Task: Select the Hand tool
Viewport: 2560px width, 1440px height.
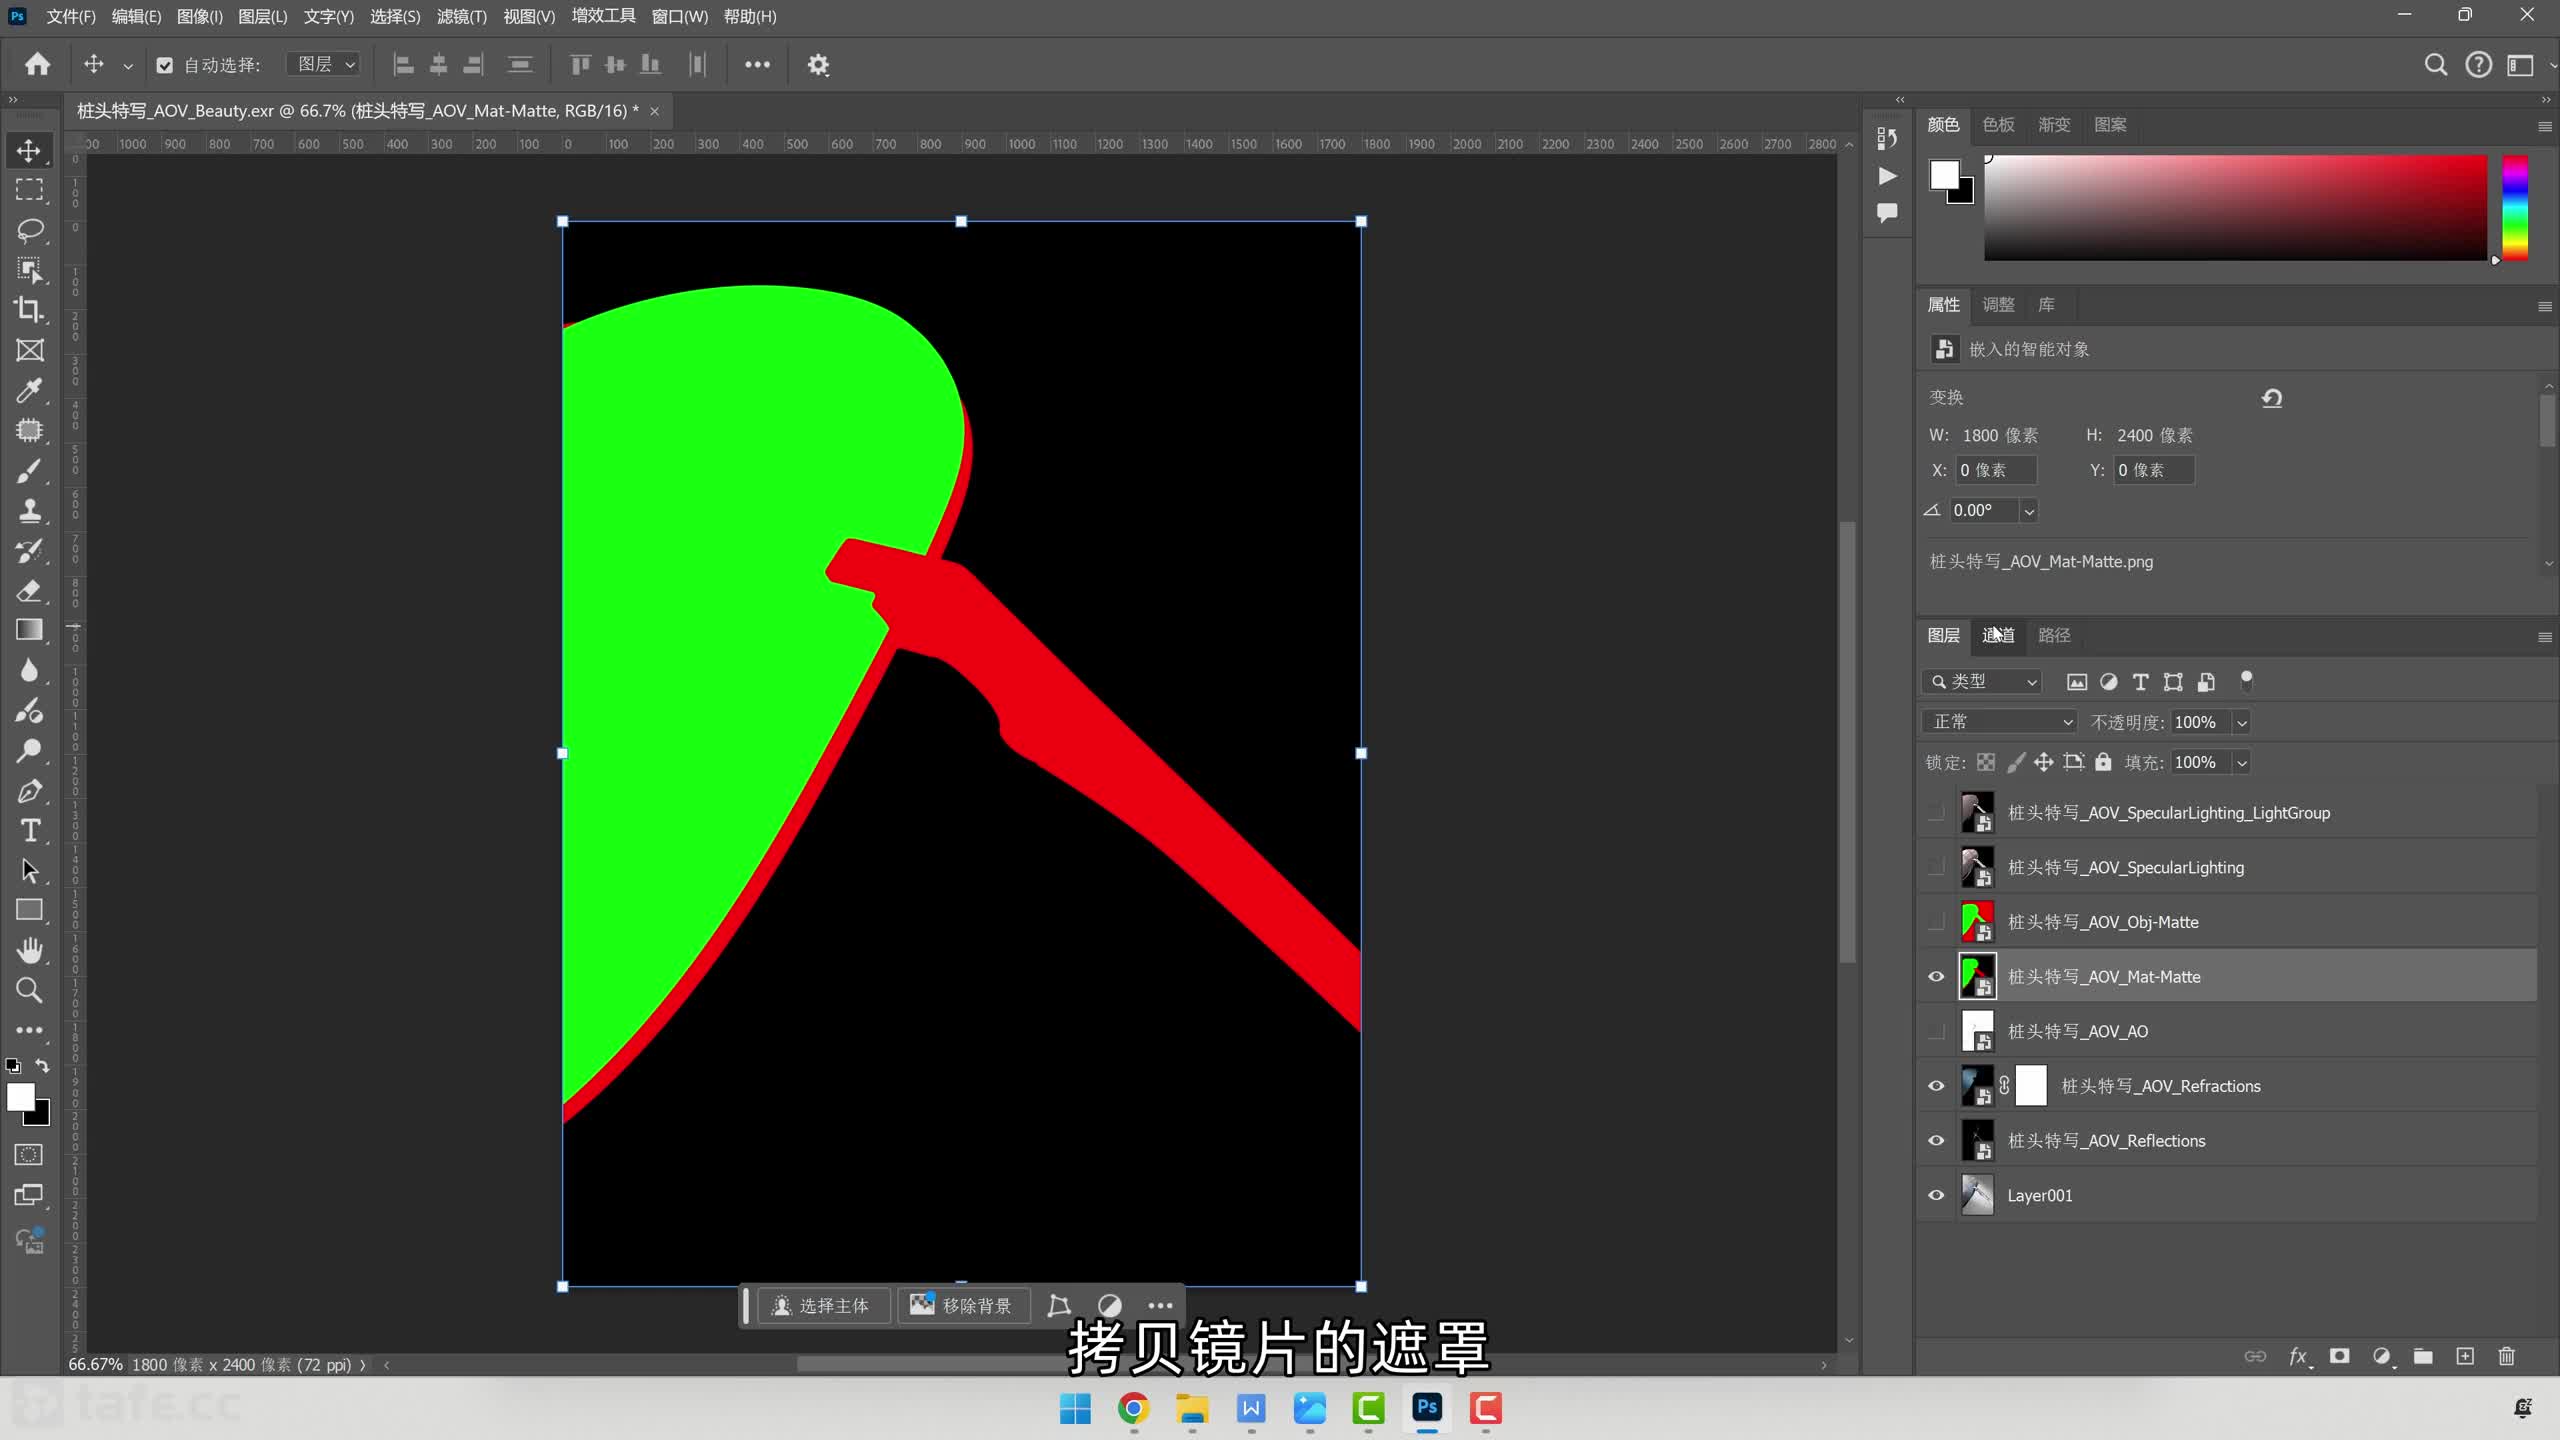Action: pyautogui.click(x=29, y=950)
